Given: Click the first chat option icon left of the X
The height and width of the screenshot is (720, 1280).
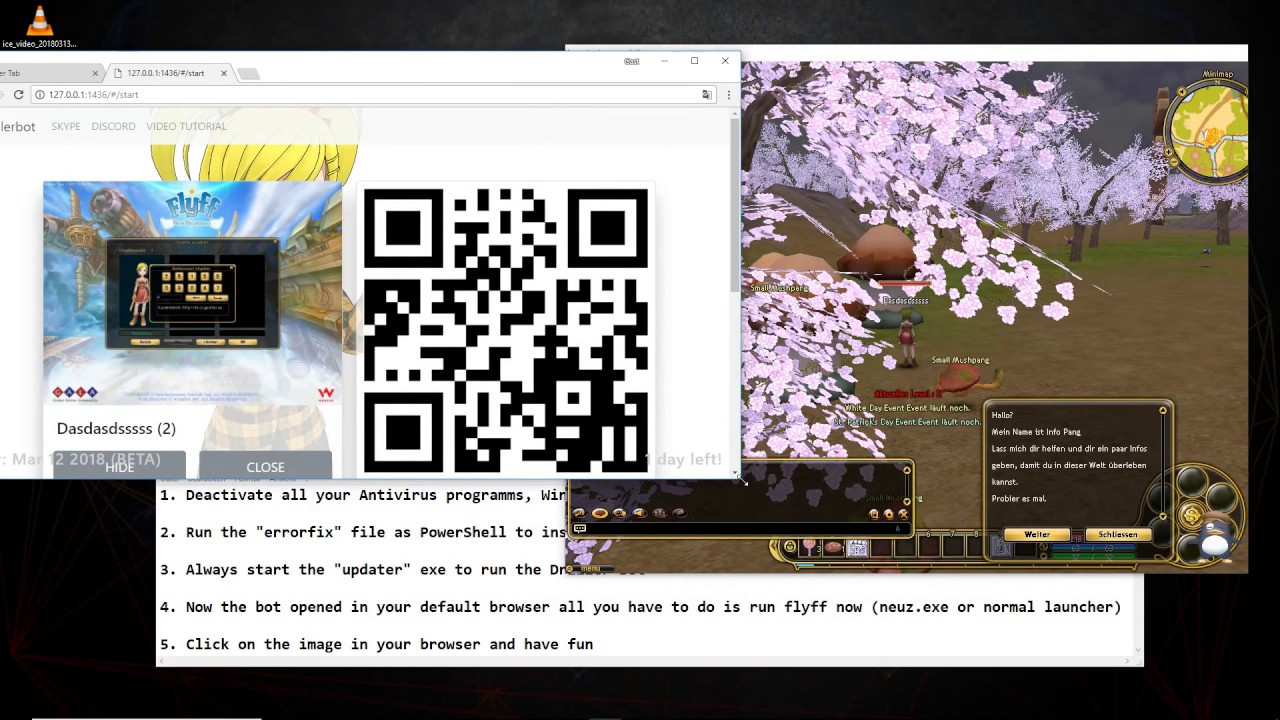Looking at the screenshot, I should pyautogui.click(x=874, y=514).
